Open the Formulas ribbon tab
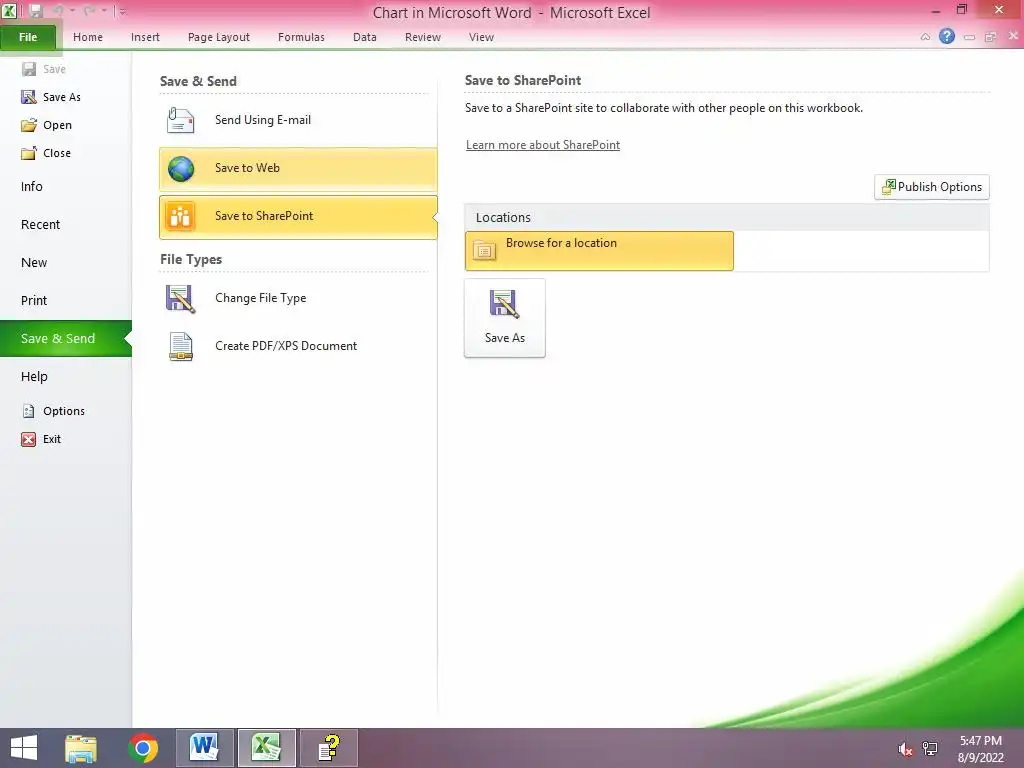 [x=301, y=37]
